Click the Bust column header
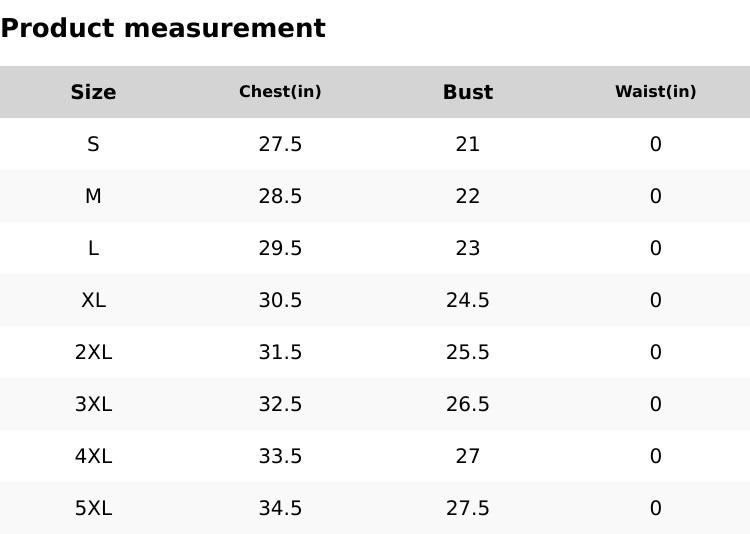The height and width of the screenshot is (534, 750). click(x=468, y=92)
